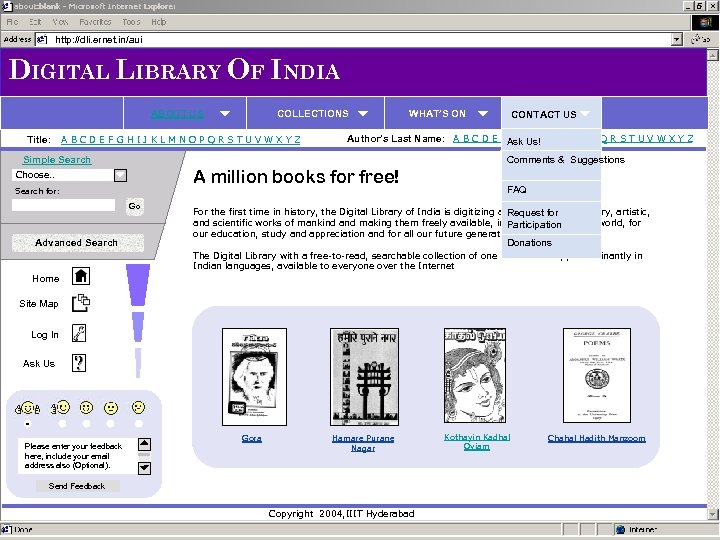Image resolution: width=720 pixels, height=540 pixels.
Task: Click the Hamare Purane Nagar cover thumbnail
Action: [x=364, y=377]
